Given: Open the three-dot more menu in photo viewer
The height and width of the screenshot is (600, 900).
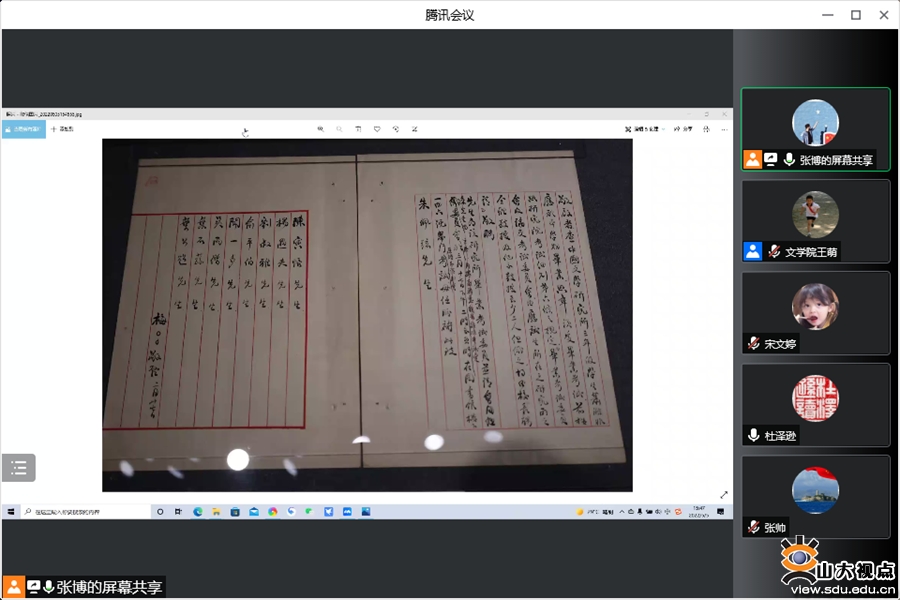Looking at the screenshot, I should [724, 129].
